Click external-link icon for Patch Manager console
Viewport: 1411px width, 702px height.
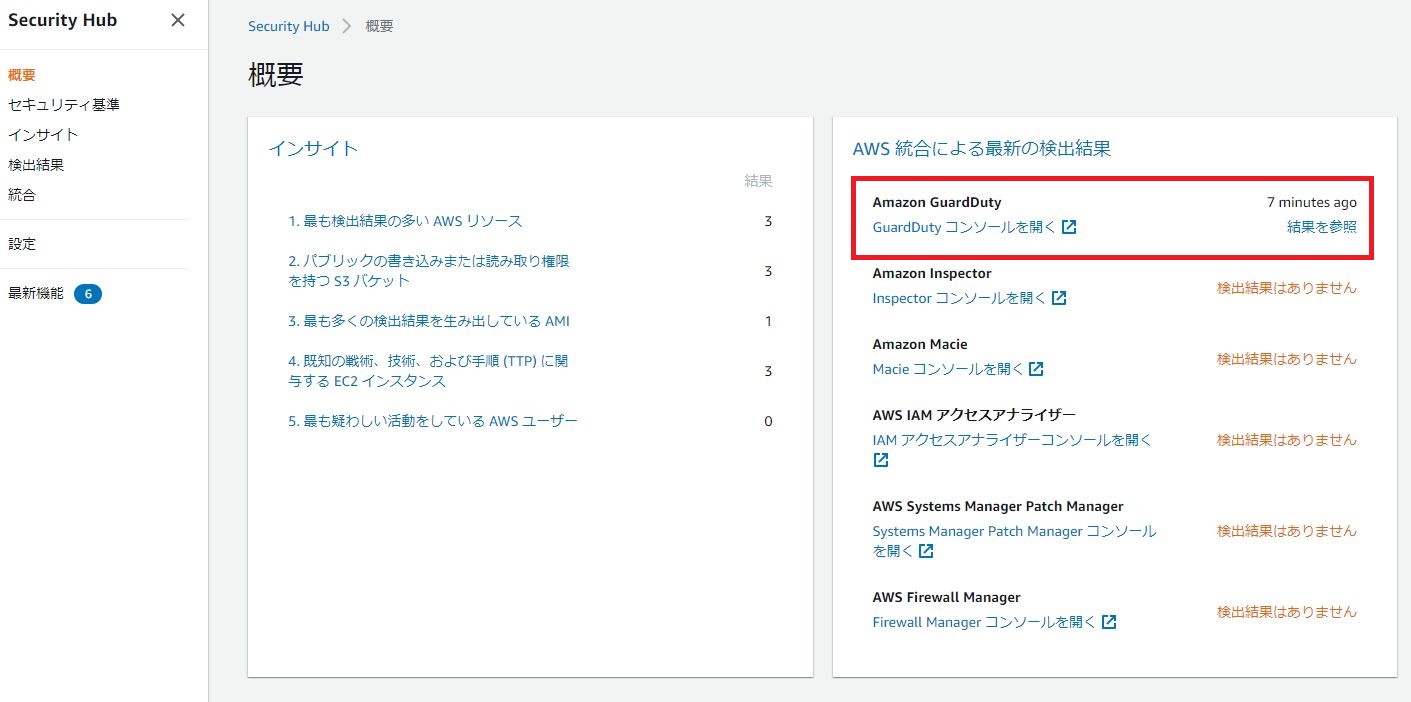click(927, 551)
